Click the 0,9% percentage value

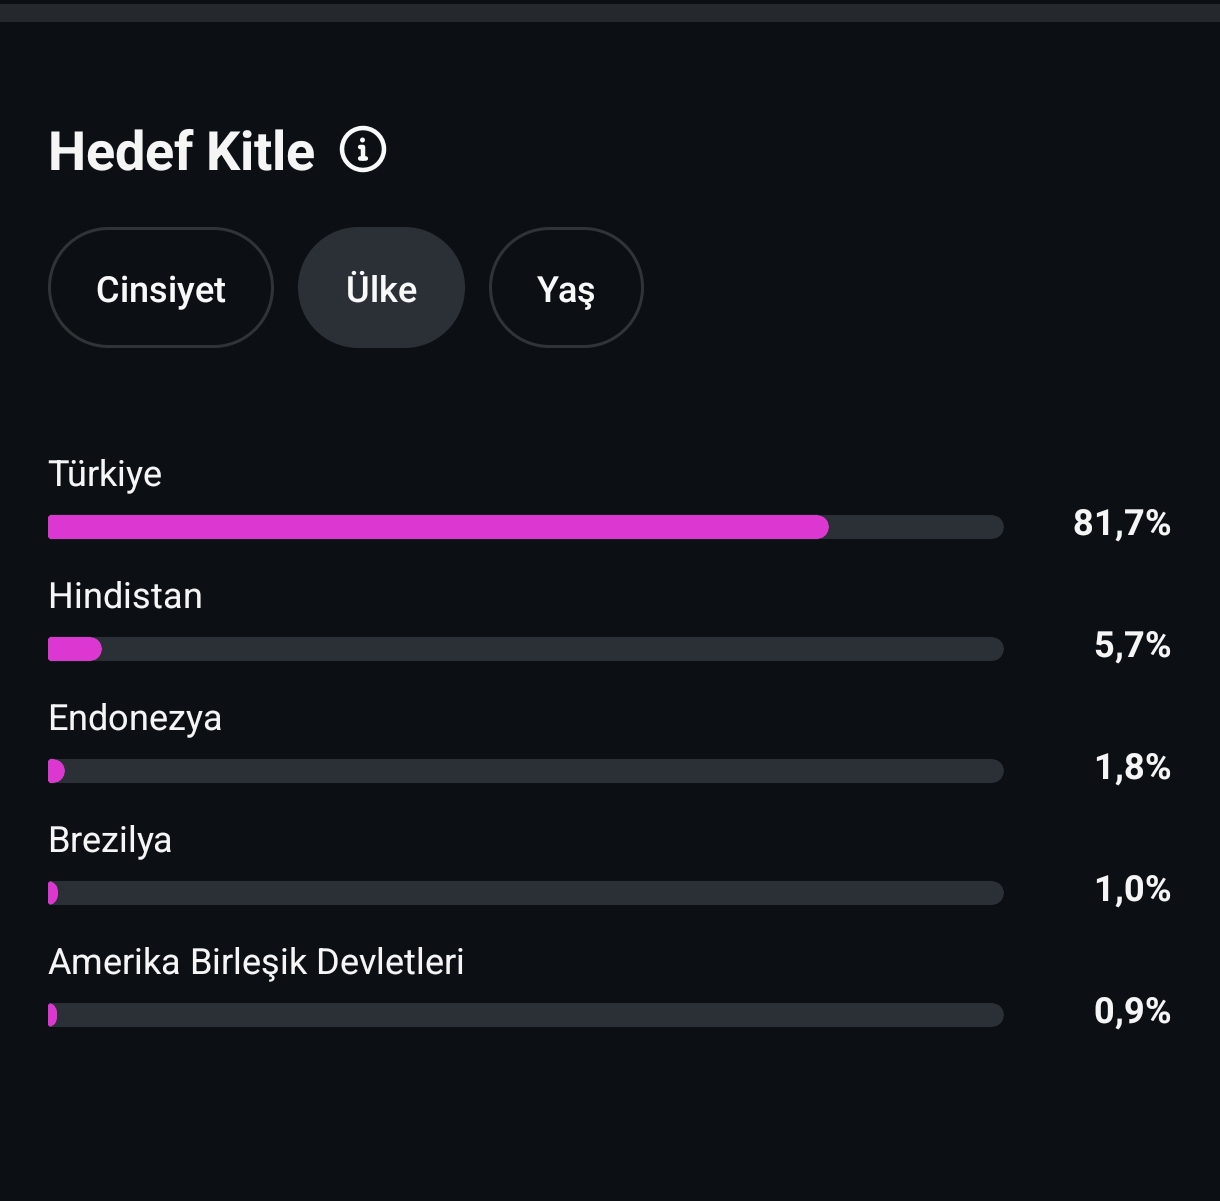coord(1133,1011)
